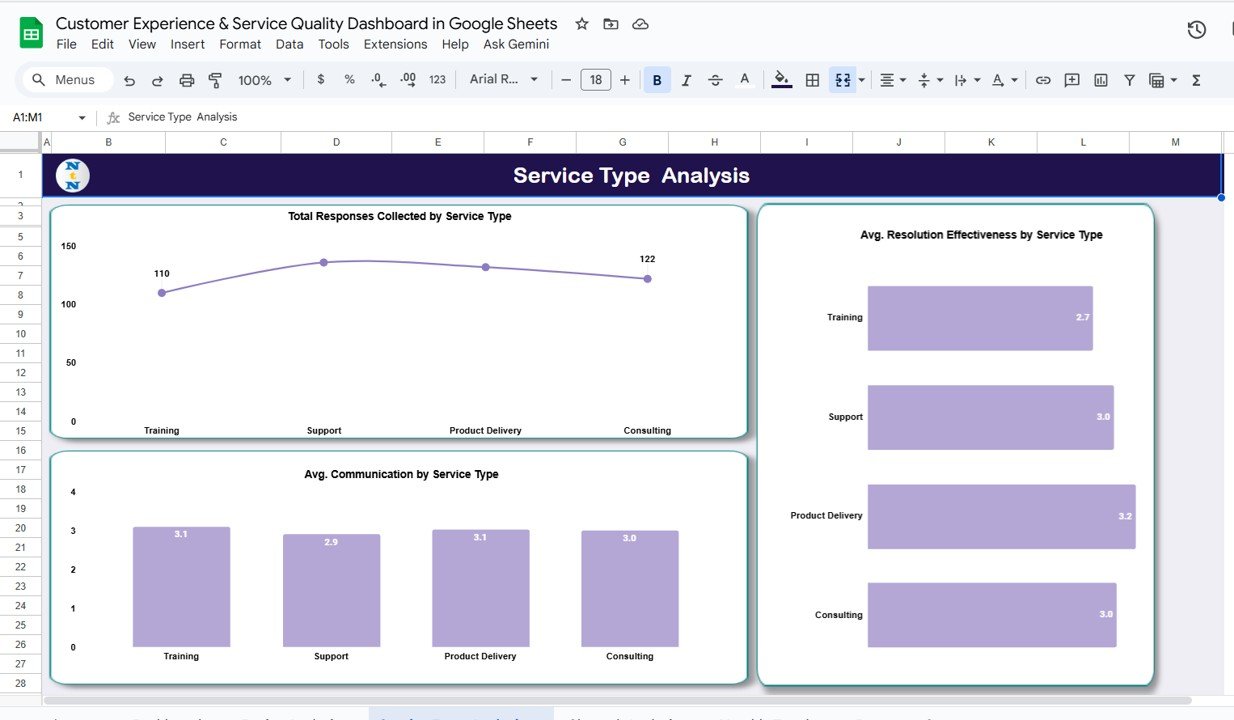Toggle strikethrough formatting
Viewport: 1234px width, 720px height.
pyautogui.click(x=715, y=79)
